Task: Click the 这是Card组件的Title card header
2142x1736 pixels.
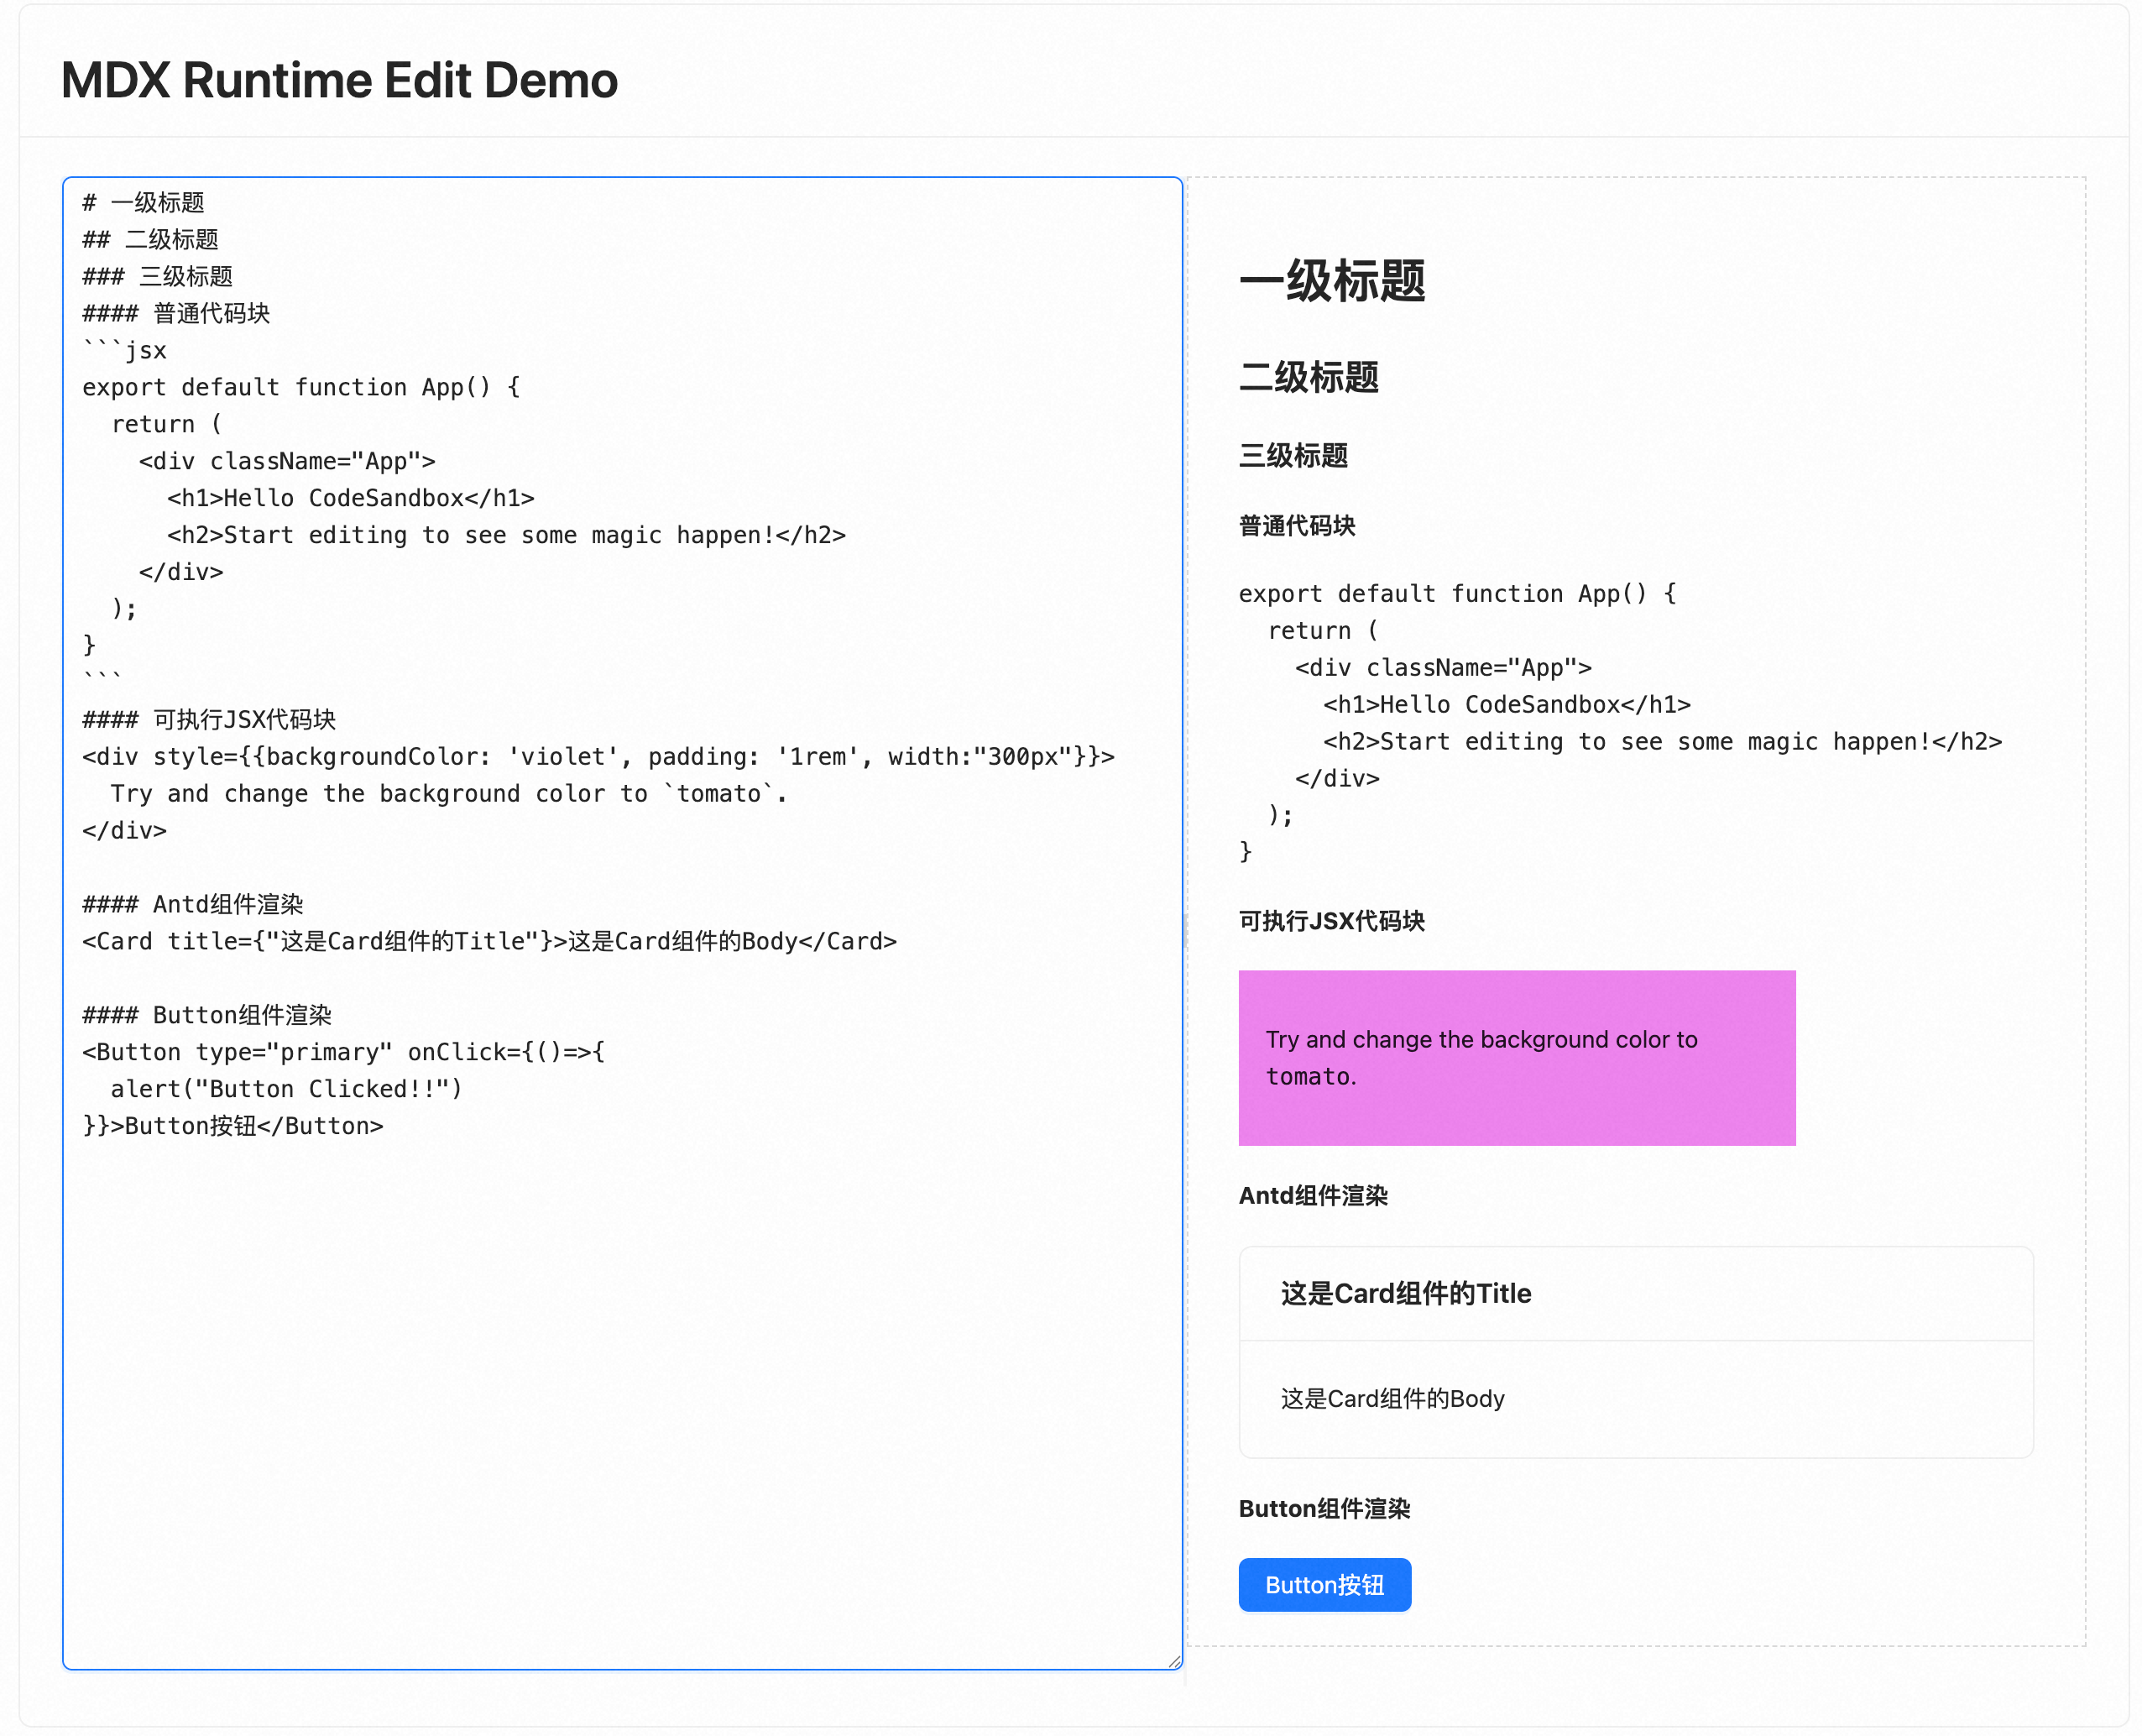Action: 1405,1294
